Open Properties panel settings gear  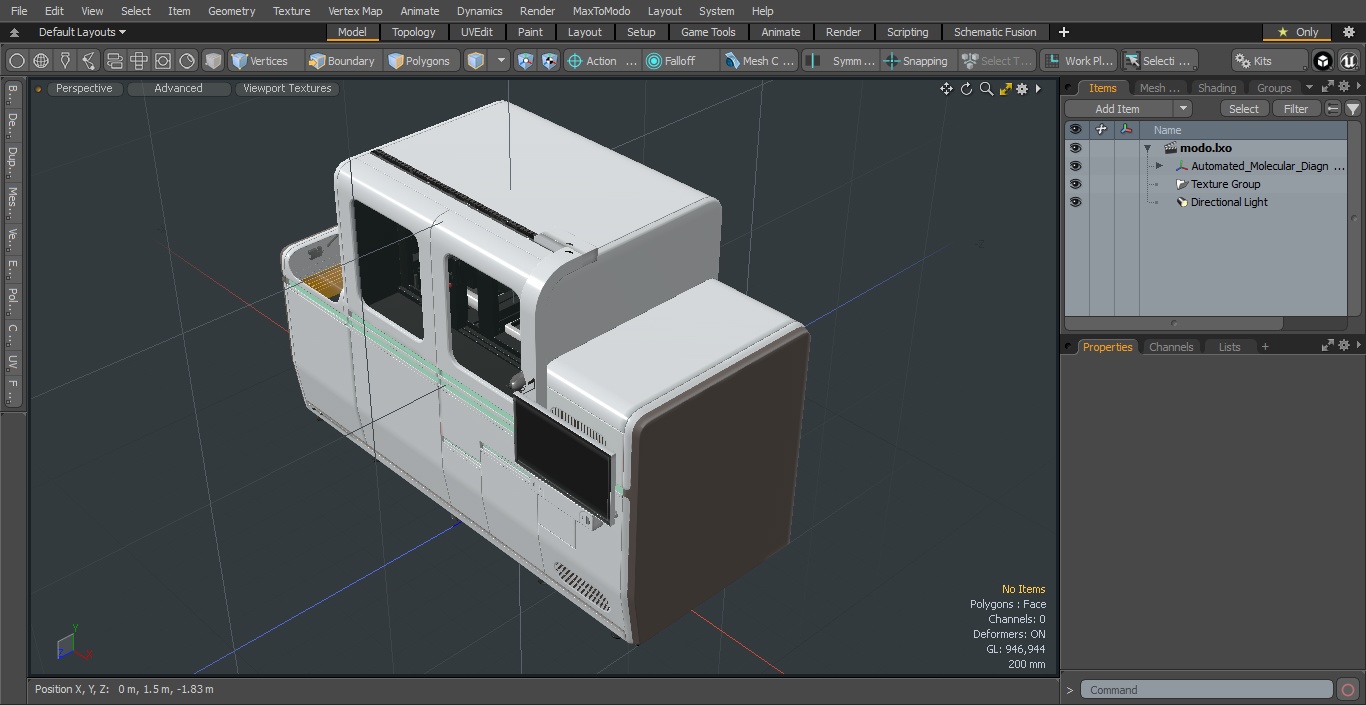click(x=1344, y=346)
